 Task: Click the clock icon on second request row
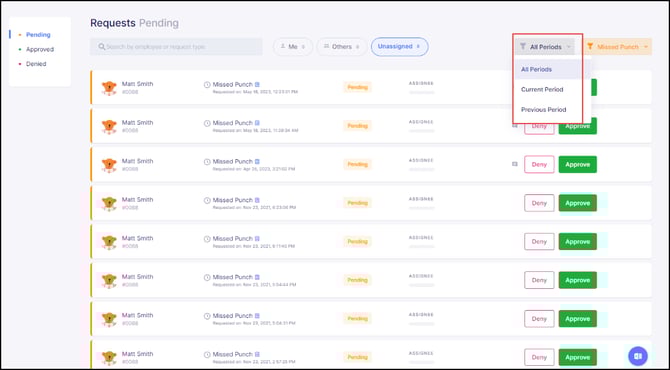pos(207,123)
